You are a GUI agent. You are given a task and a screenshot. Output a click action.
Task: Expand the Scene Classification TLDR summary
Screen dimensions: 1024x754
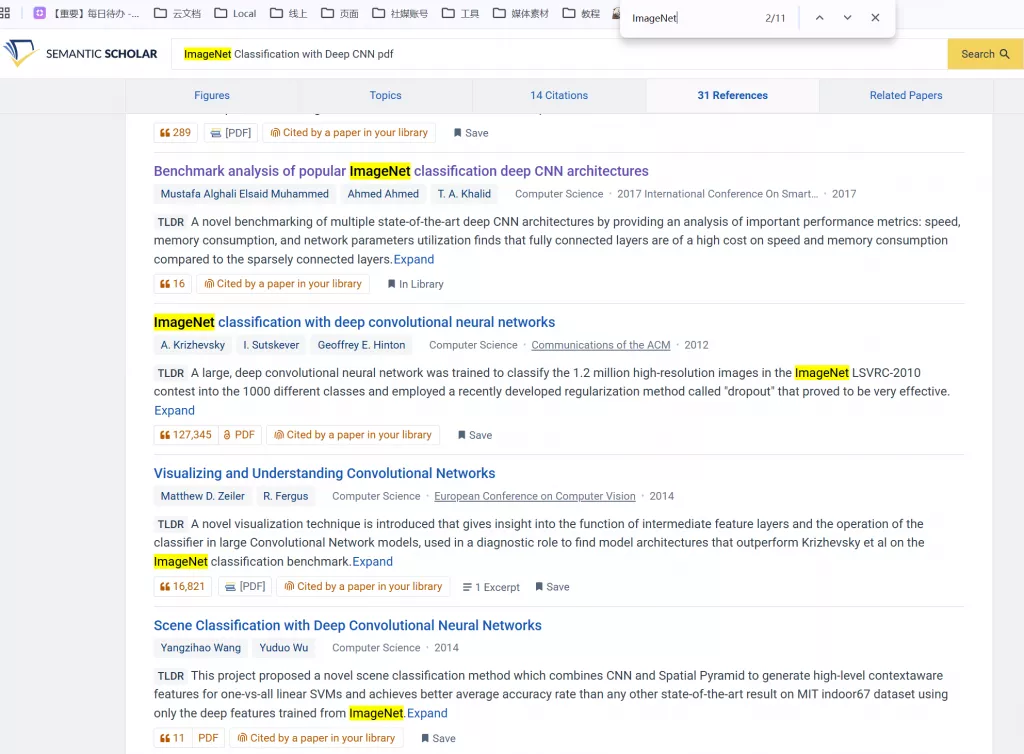click(x=427, y=713)
